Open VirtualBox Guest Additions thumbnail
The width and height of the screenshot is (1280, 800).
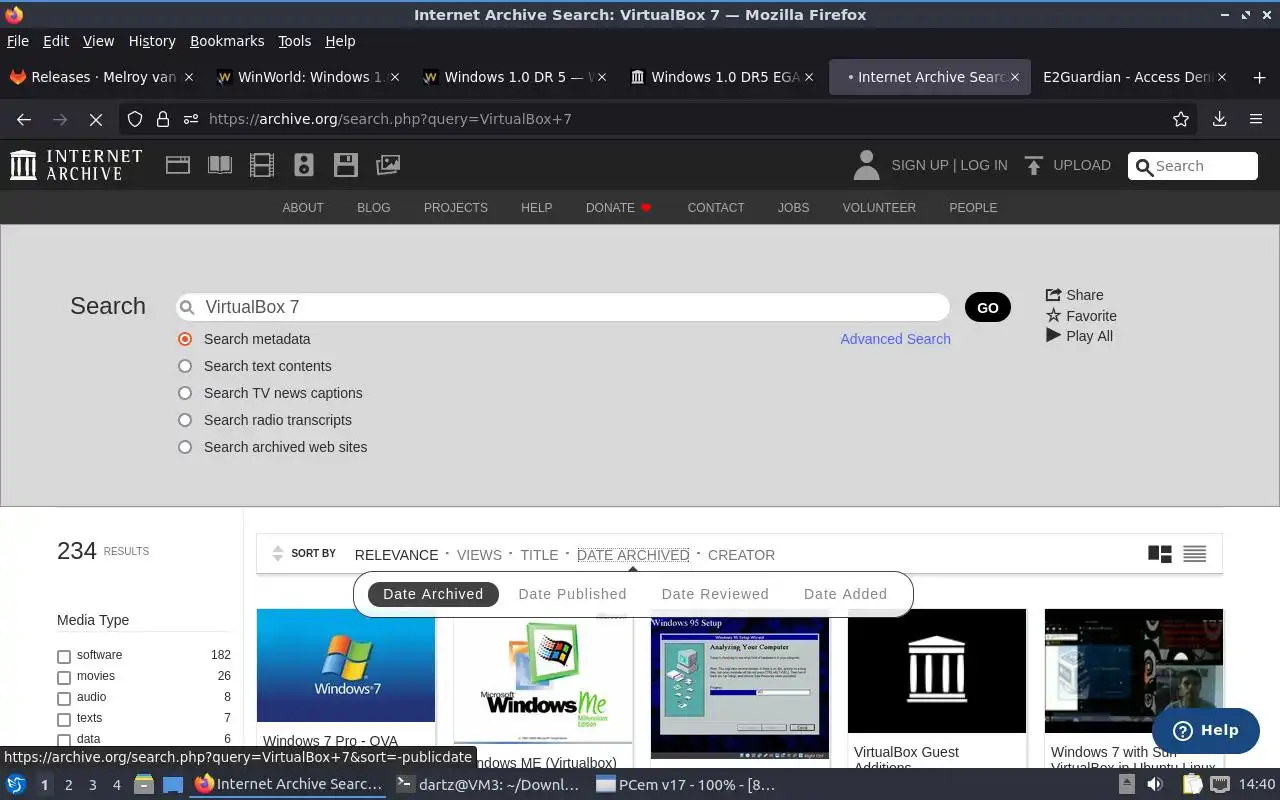(x=937, y=671)
